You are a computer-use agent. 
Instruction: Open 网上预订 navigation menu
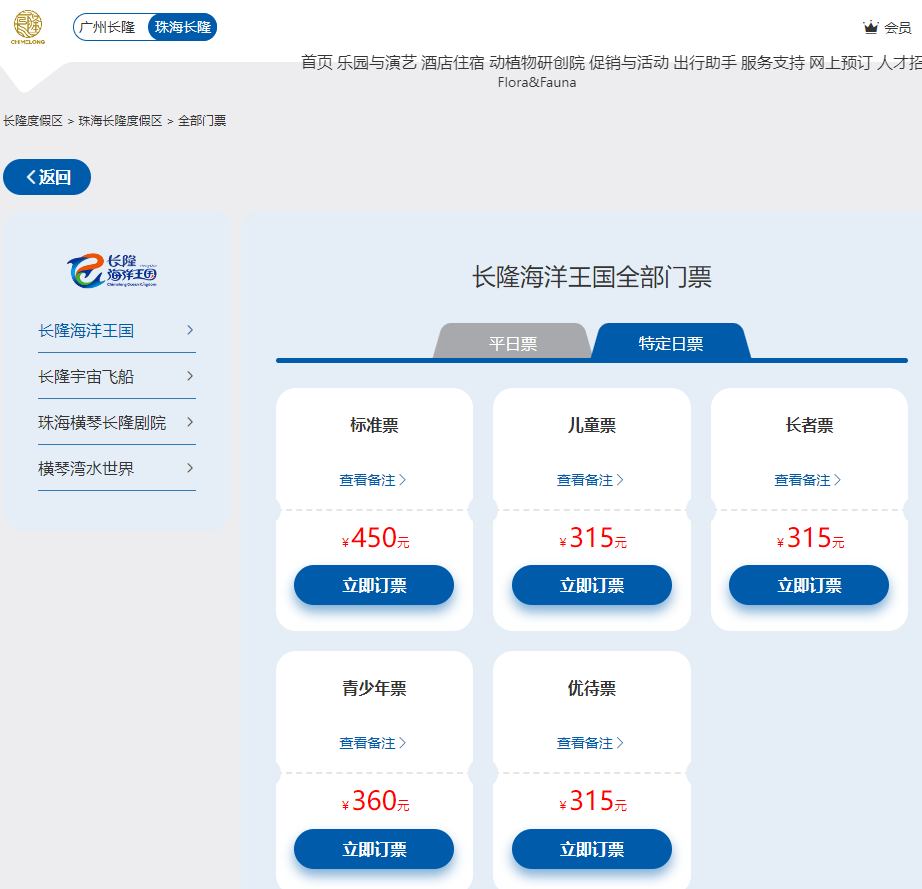(x=840, y=62)
